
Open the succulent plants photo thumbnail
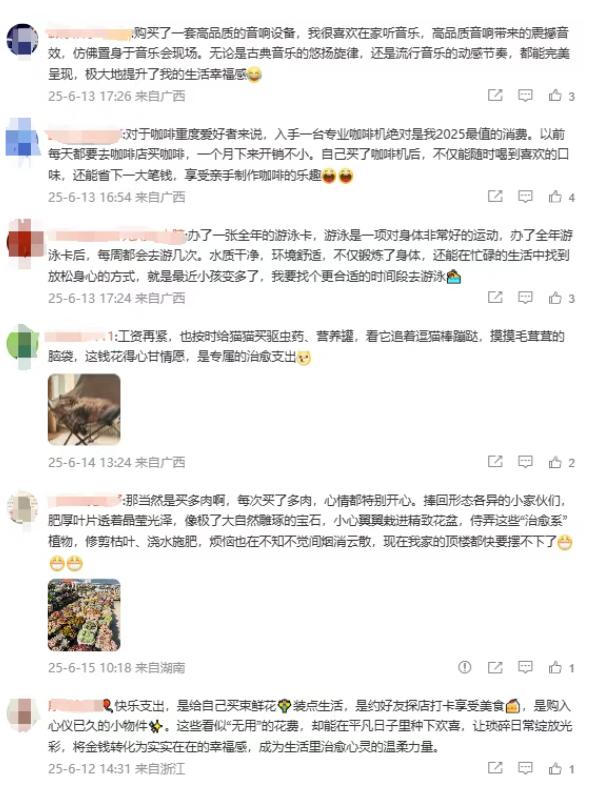click(x=84, y=615)
